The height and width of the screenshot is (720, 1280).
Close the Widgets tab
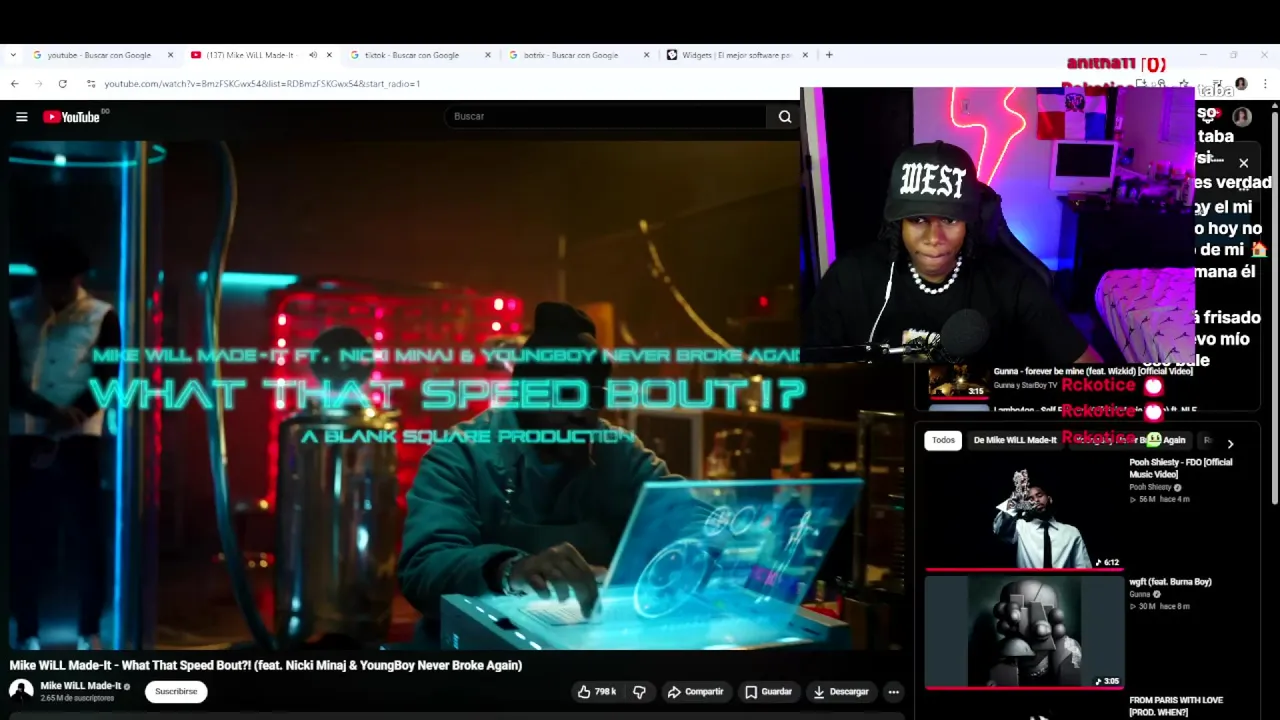(x=805, y=55)
